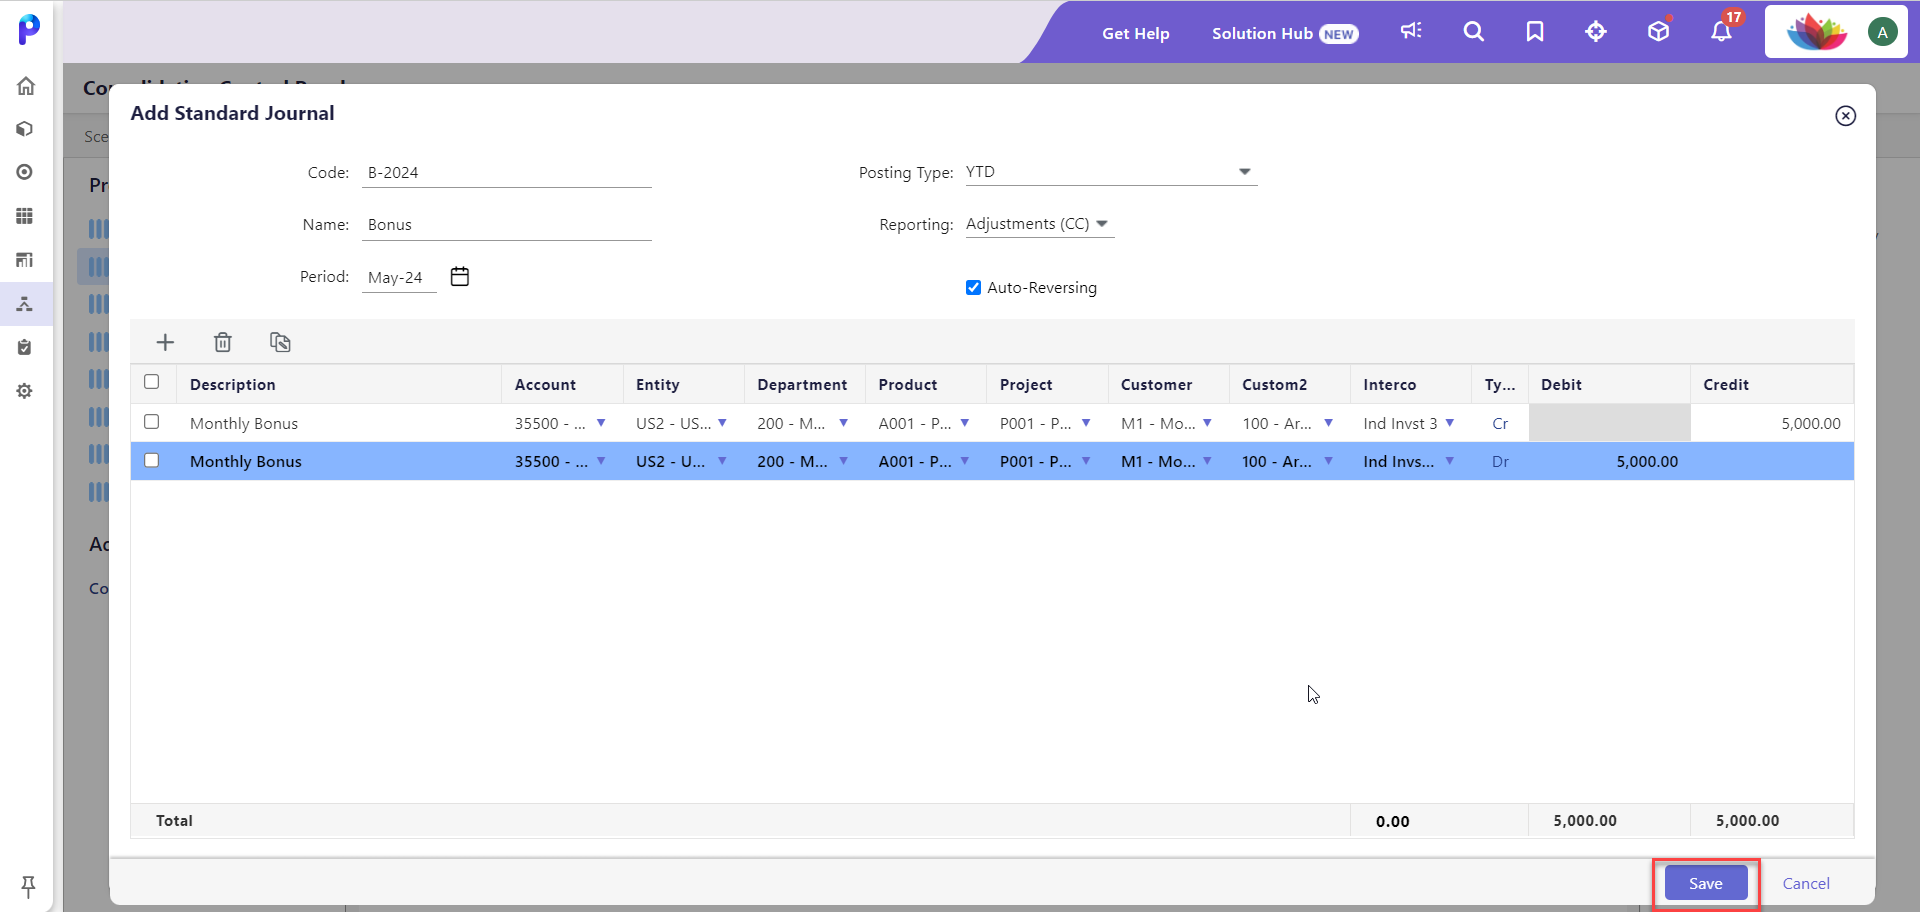Screen dimensions: 1920x912
Task: Open the grid apps icon in sidebar
Action: pyautogui.click(x=25, y=216)
